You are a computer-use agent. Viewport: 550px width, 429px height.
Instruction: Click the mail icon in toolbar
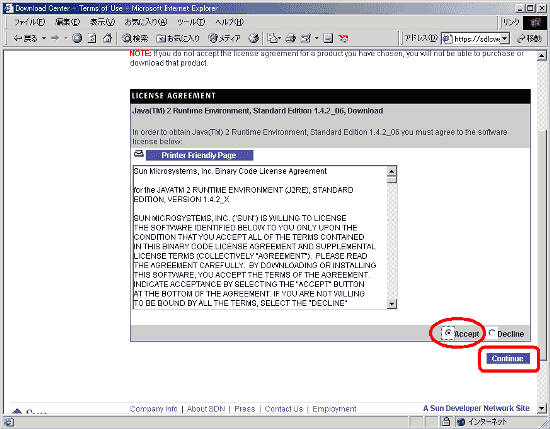click(x=274, y=38)
